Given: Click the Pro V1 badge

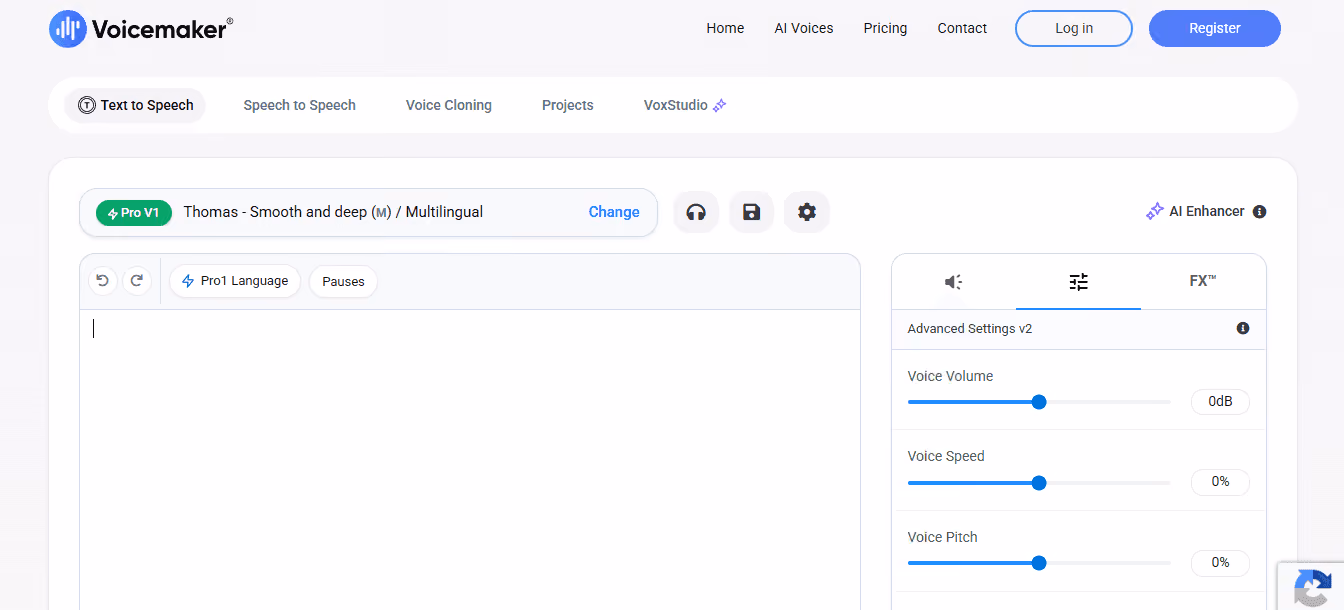Looking at the screenshot, I should point(134,212).
